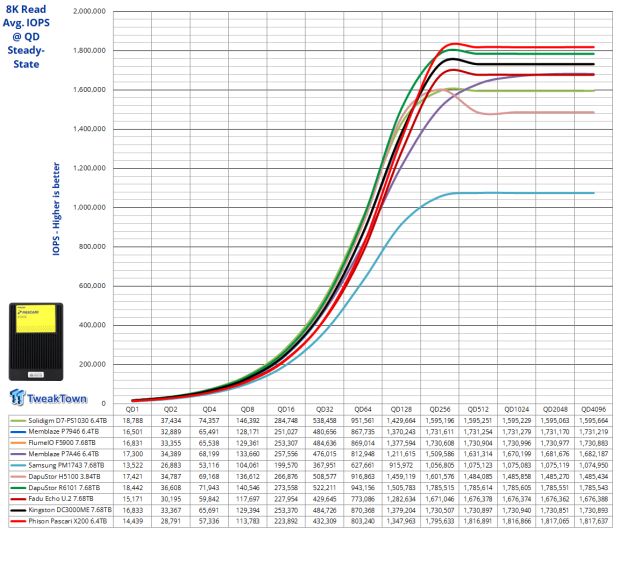
Task: Select Samsung QD128 cell value 915,972
Action: tap(401, 466)
